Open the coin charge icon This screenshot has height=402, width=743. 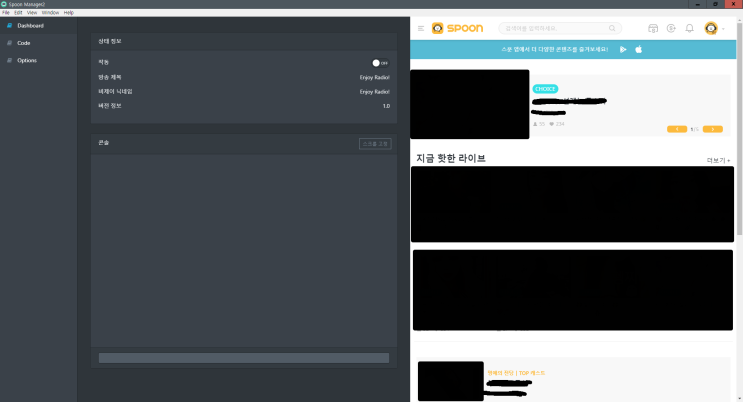(671, 28)
